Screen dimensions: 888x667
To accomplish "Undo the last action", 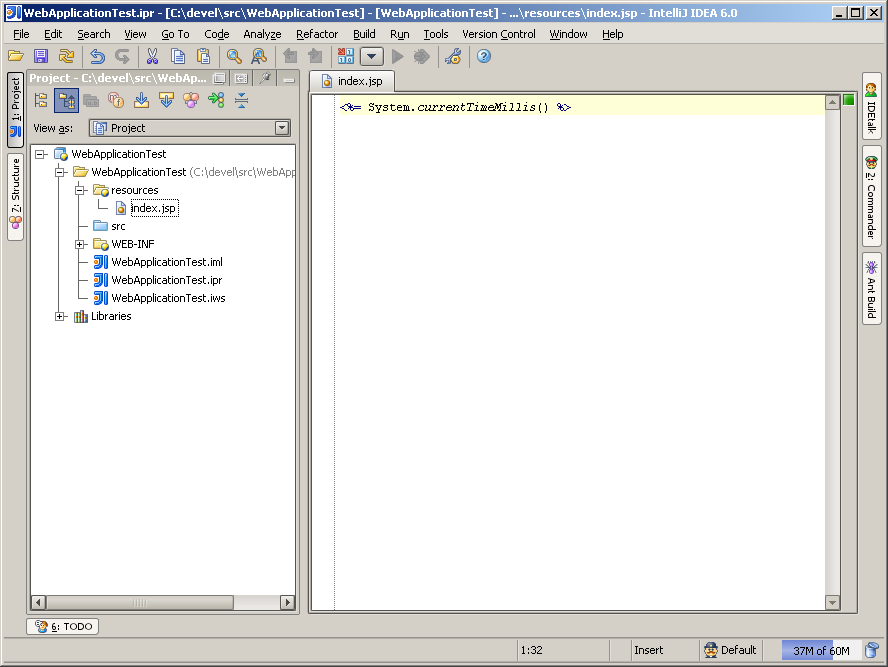I will click(x=97, y=56).
